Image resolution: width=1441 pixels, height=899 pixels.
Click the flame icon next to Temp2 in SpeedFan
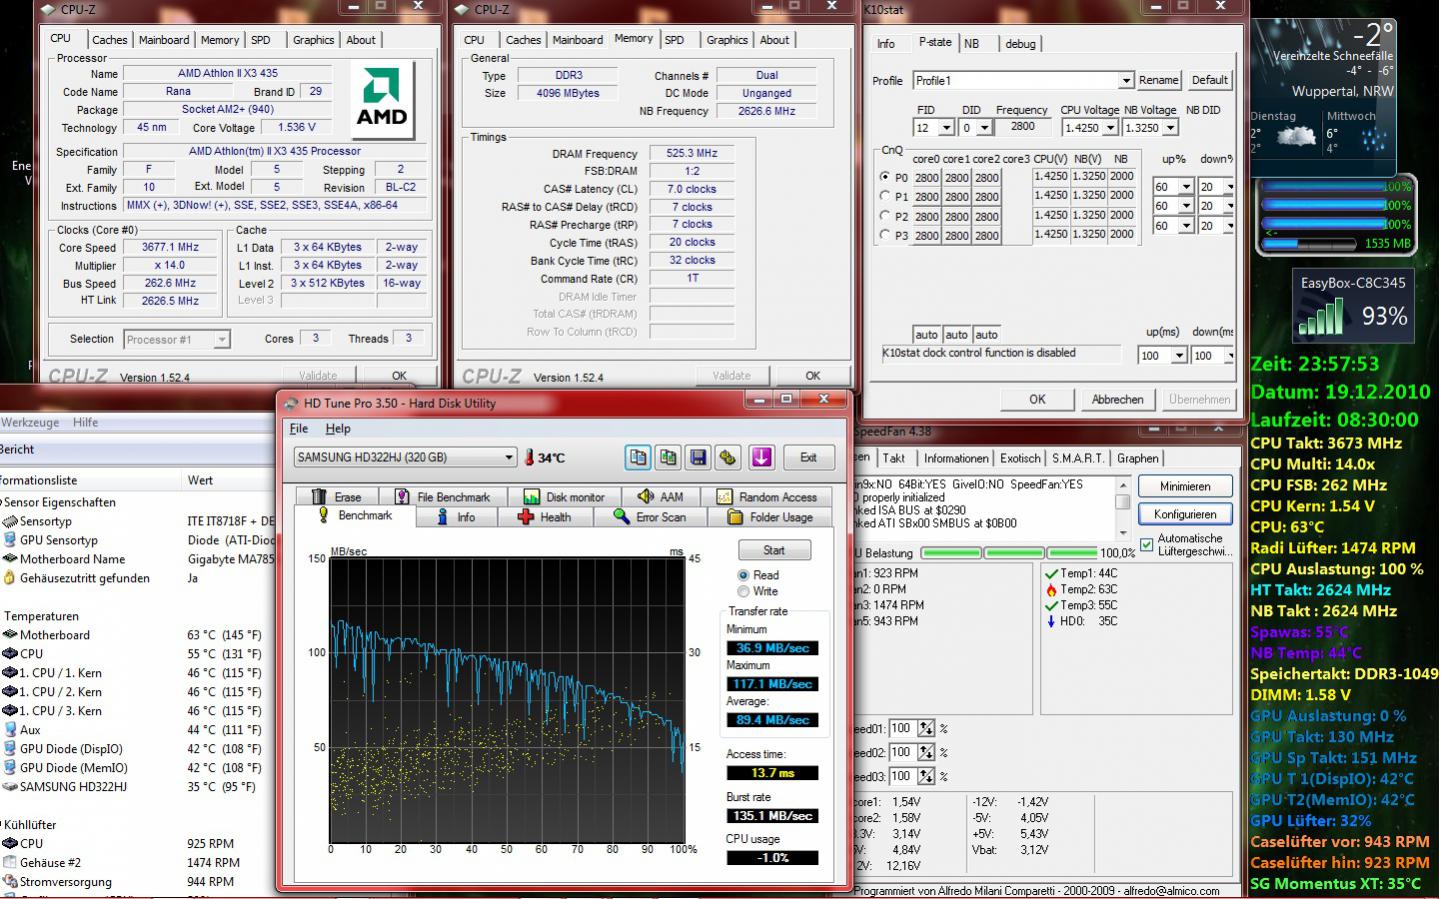pyautogui.click(x=1051, y=589)
